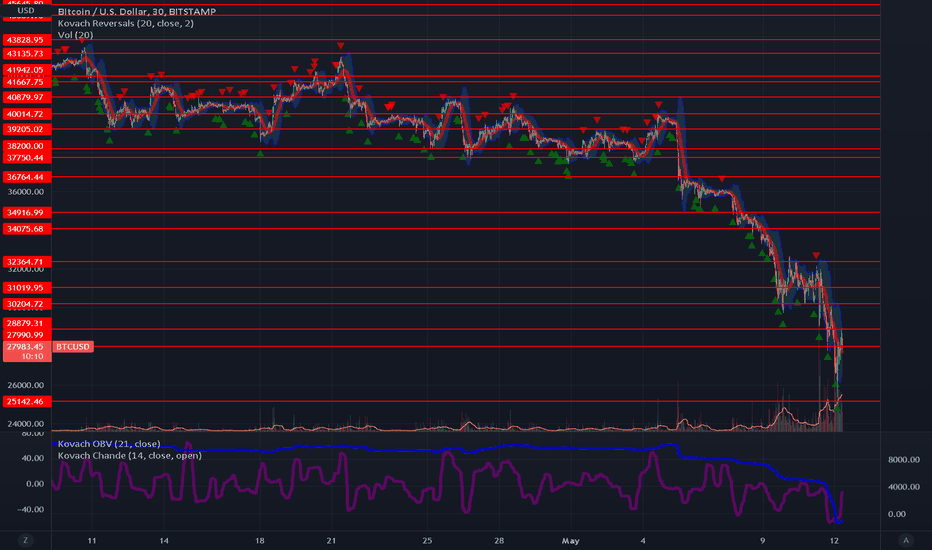Click the BTCUSD price tag label
The height and width of the screenshot is (550, 932).
[x=73, y=347]
